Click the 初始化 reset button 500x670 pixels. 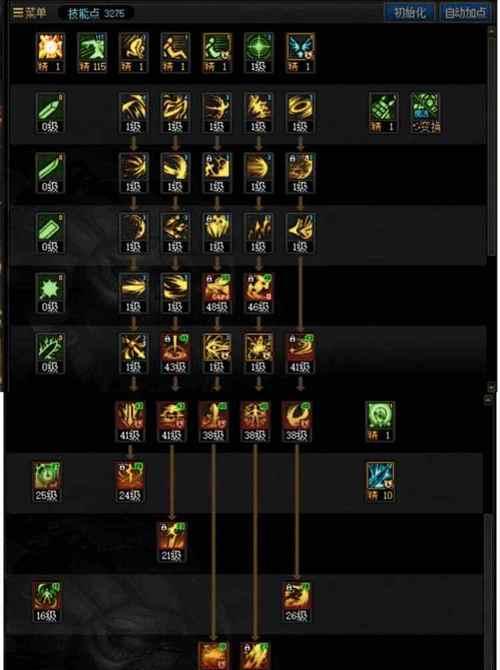click(409, 12)
